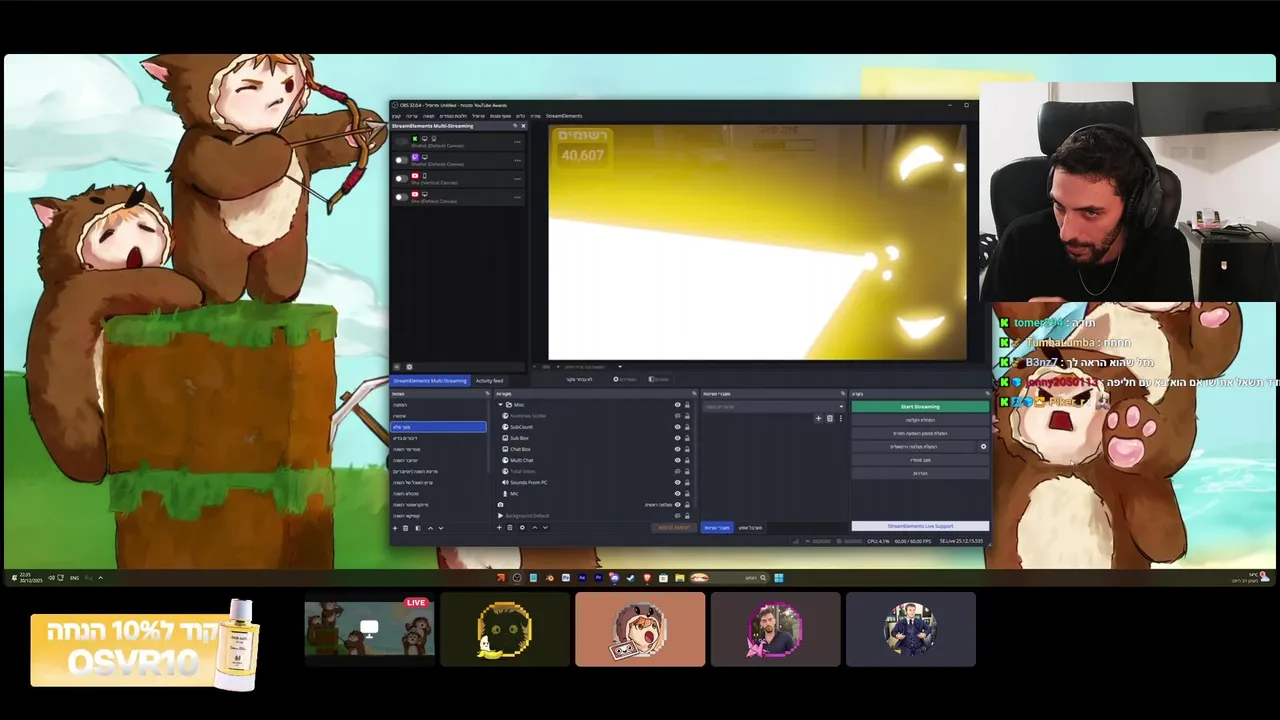1280x720 pixels.
Task: Open Steam from the taskbar
Action: (x=630, y=578)
